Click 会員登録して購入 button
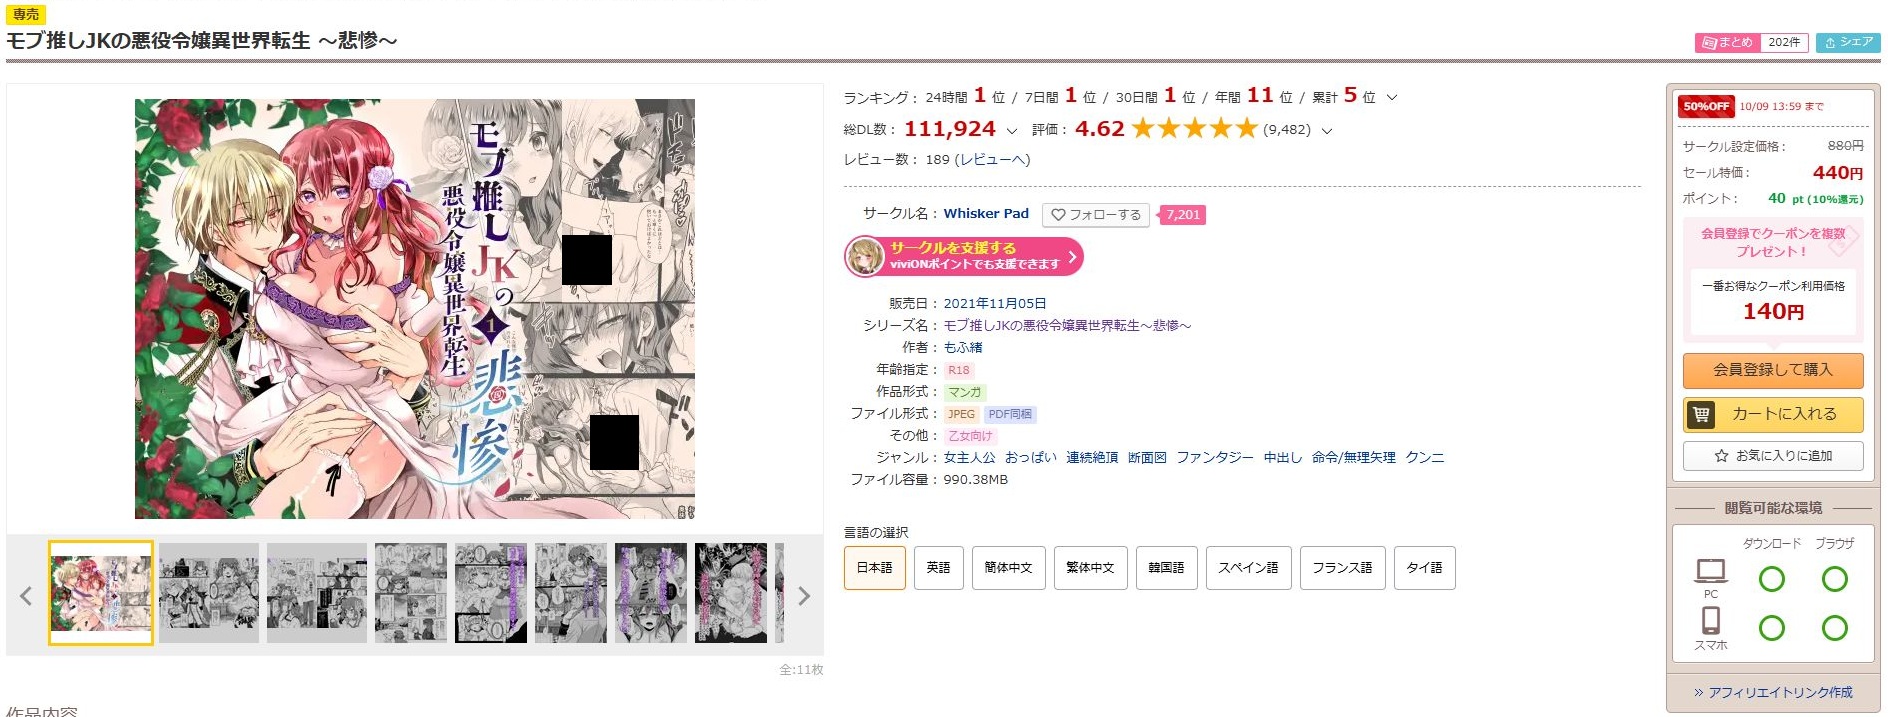 coord(1773,370)
